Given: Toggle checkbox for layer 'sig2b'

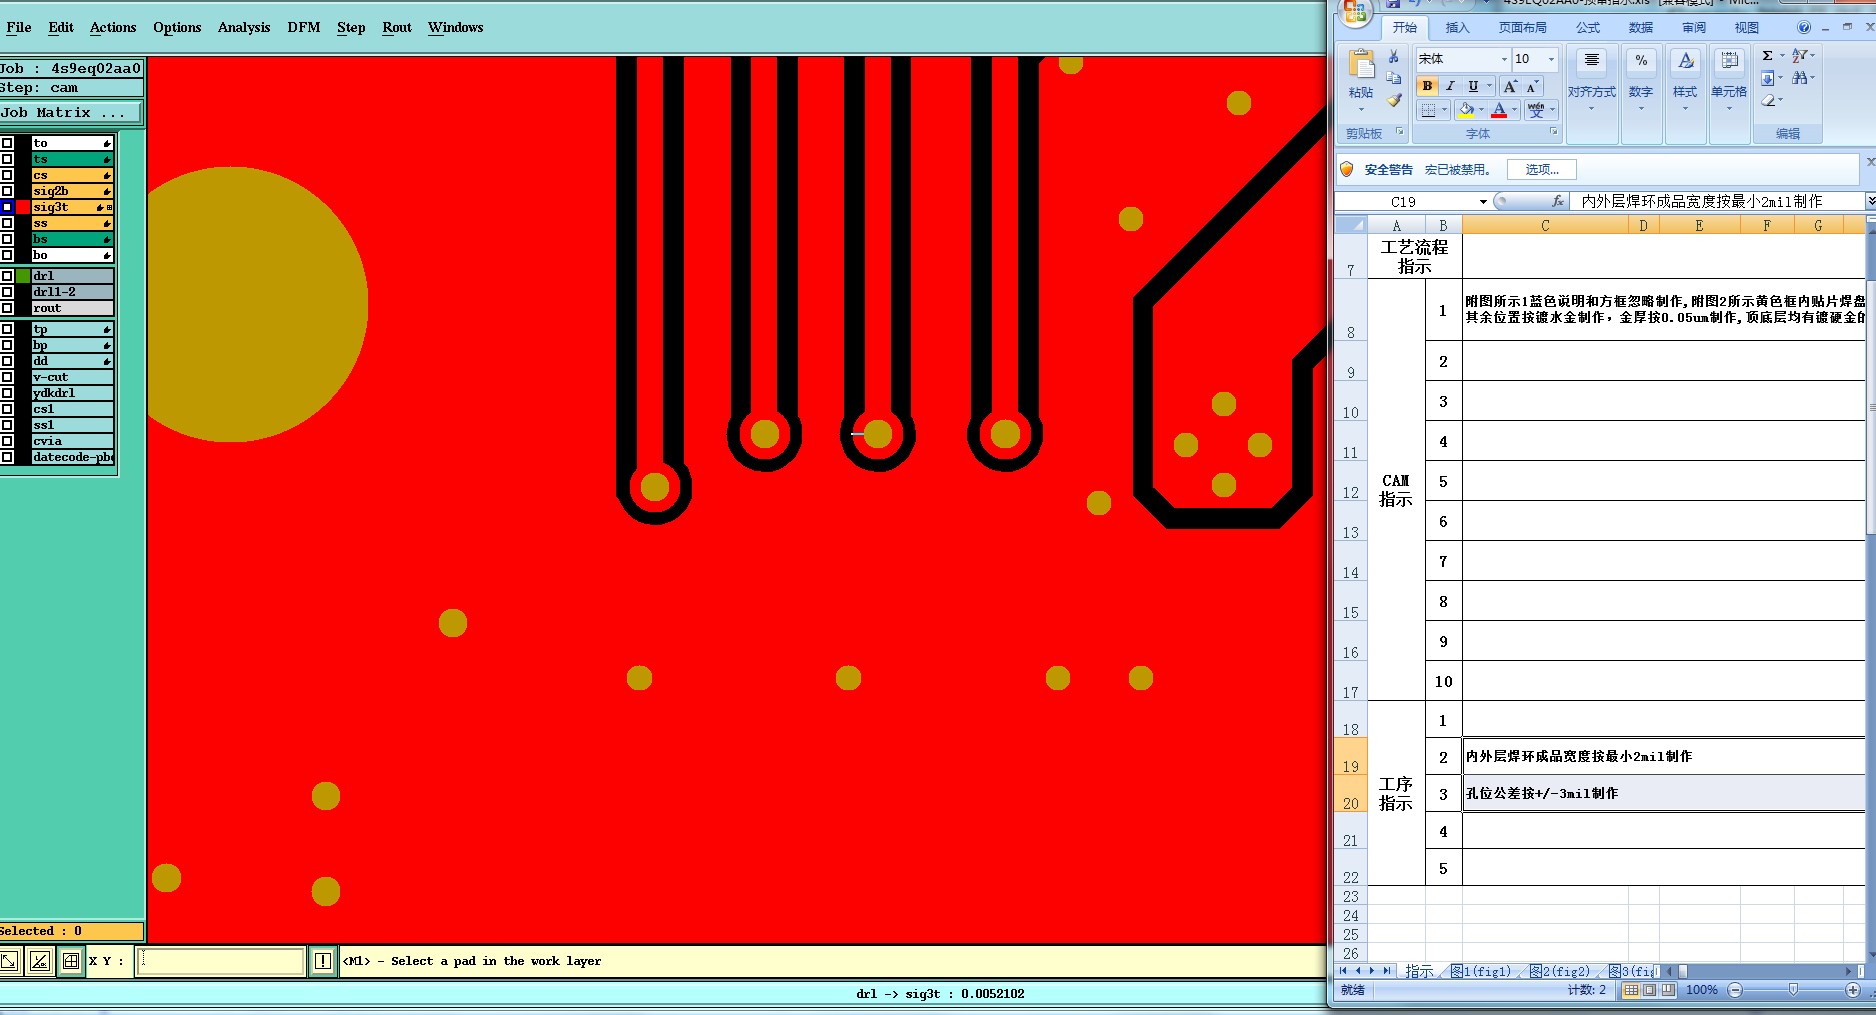Looking at the screenshot, I should 7,191.
